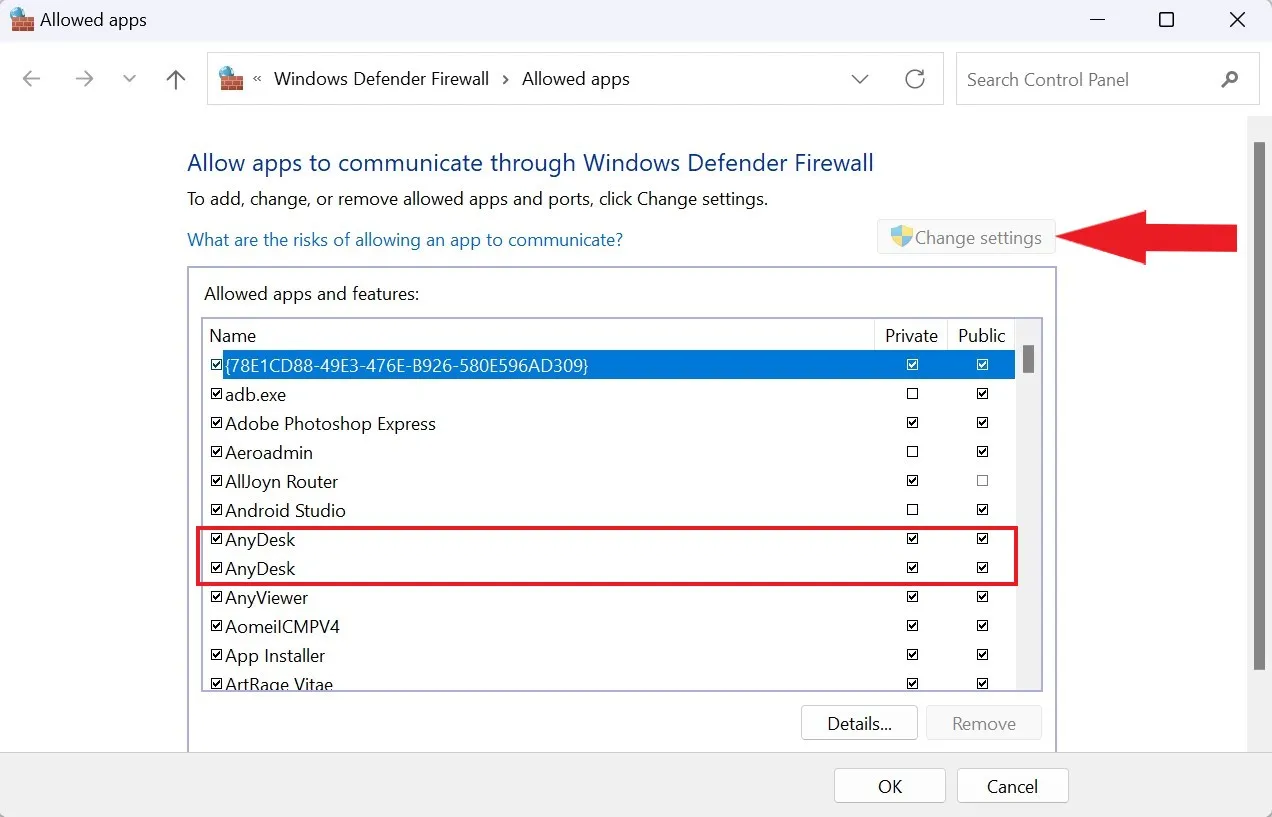
Task: Click the forward navigation arrow
Action: pyautogui.click(x=84, y=78)
